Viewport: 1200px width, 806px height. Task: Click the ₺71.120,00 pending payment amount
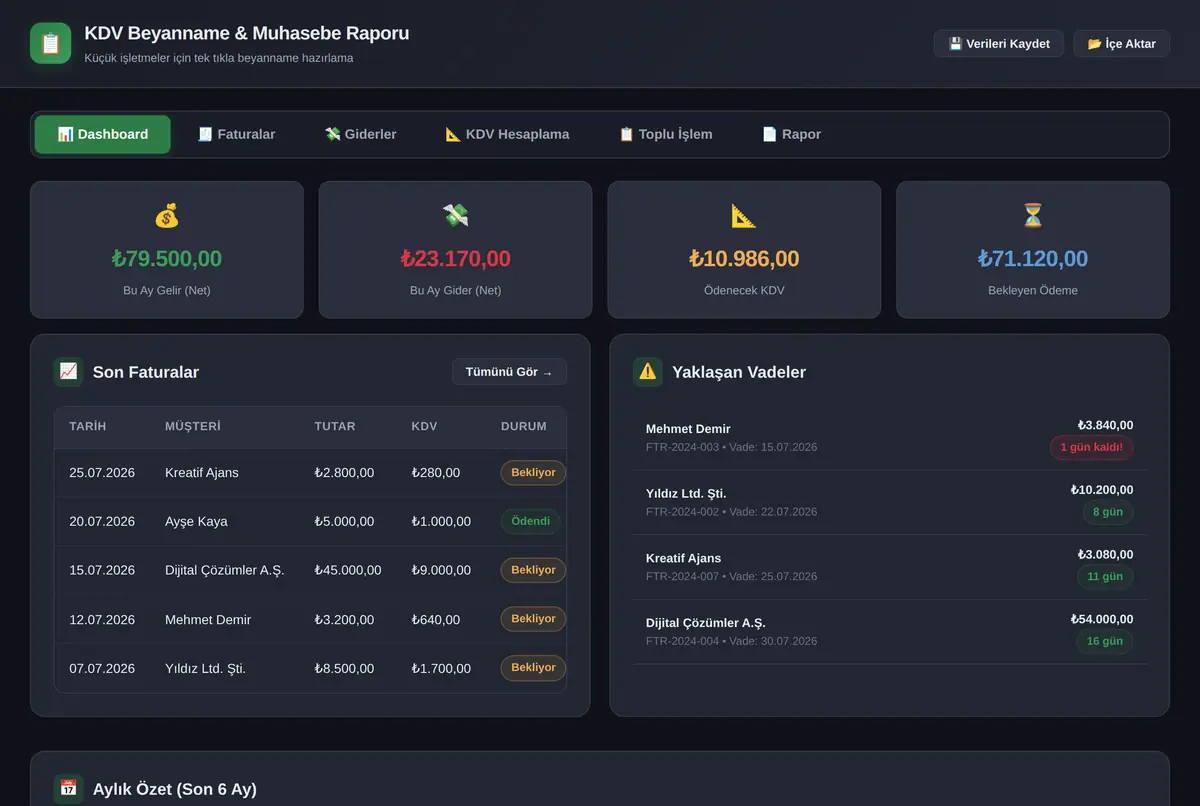[1033, 259]
